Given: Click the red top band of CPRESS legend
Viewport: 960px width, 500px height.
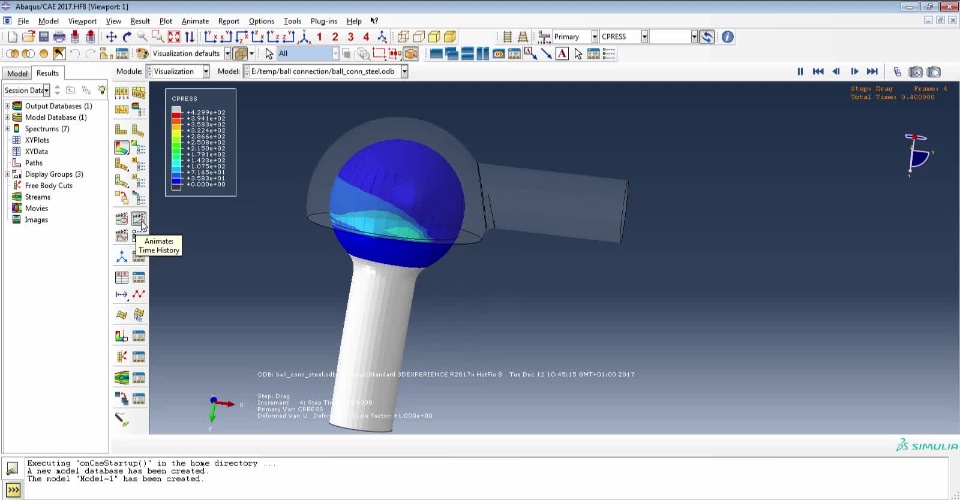Looking at the screenshot, I should 176,114.
